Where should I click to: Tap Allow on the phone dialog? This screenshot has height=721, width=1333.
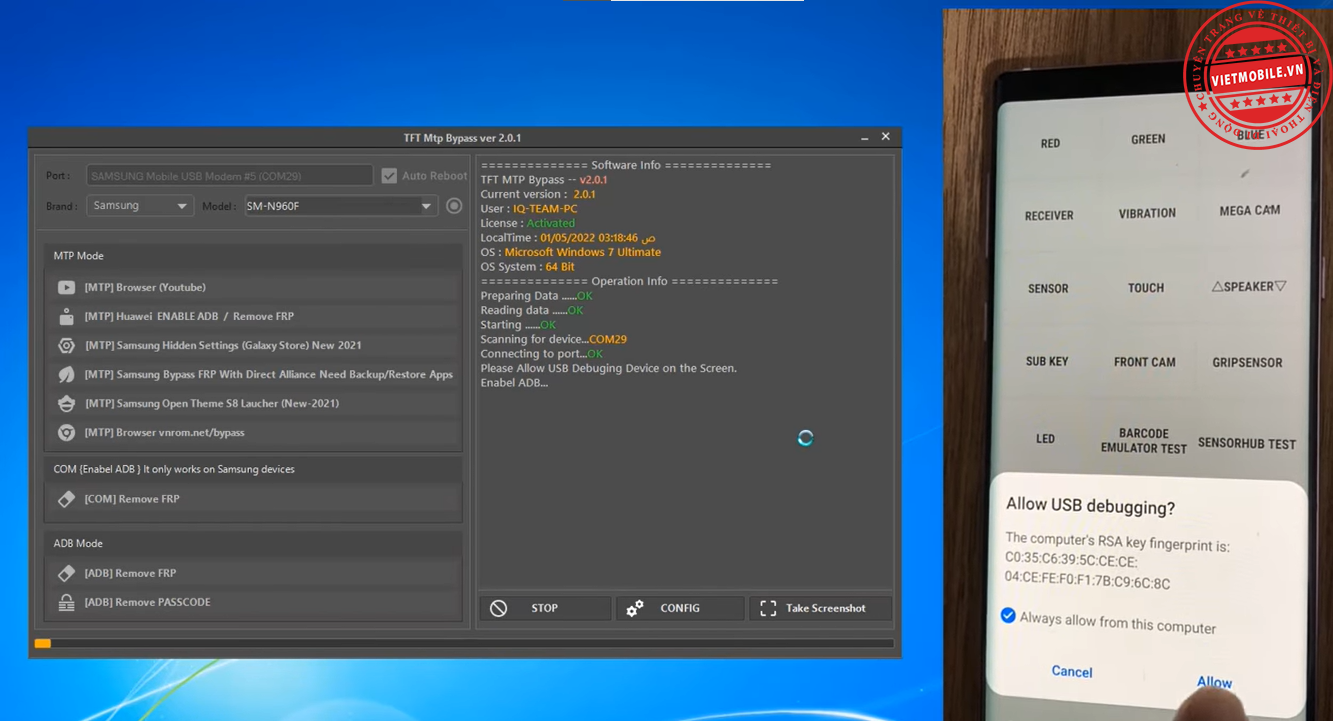click(1214, 682)
